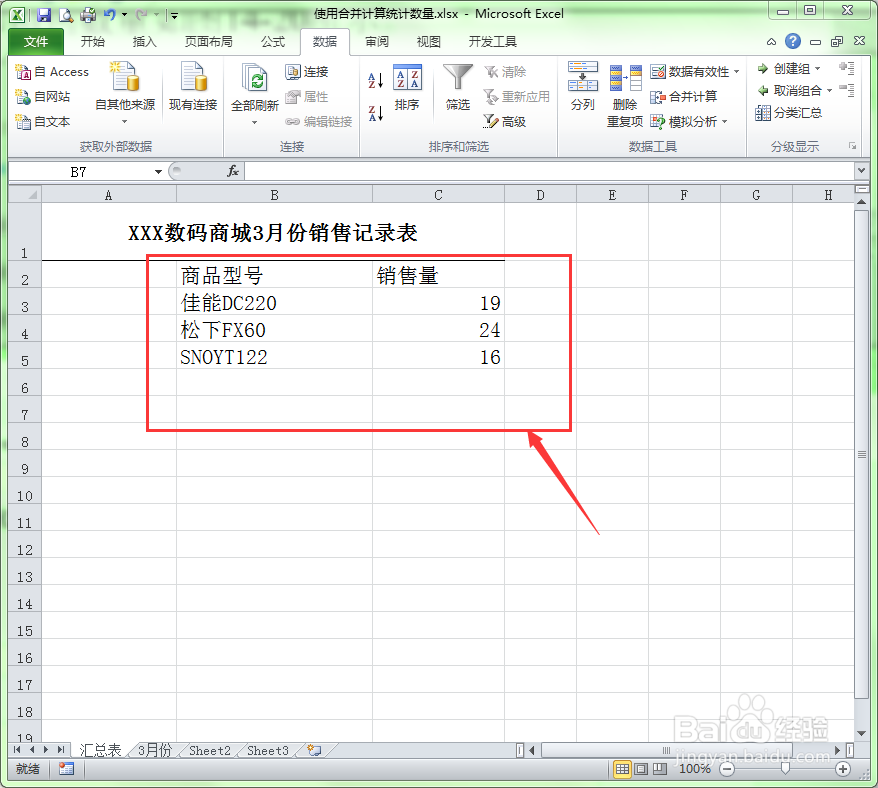Open Advanced (高级) filter options

[505, 122]
